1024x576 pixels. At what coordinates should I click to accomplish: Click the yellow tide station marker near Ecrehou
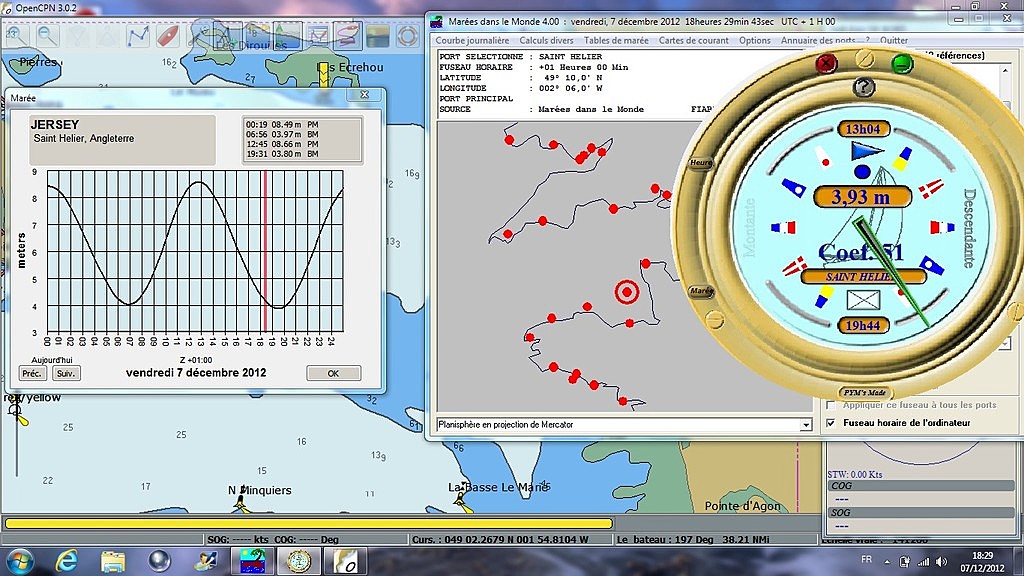323,74
